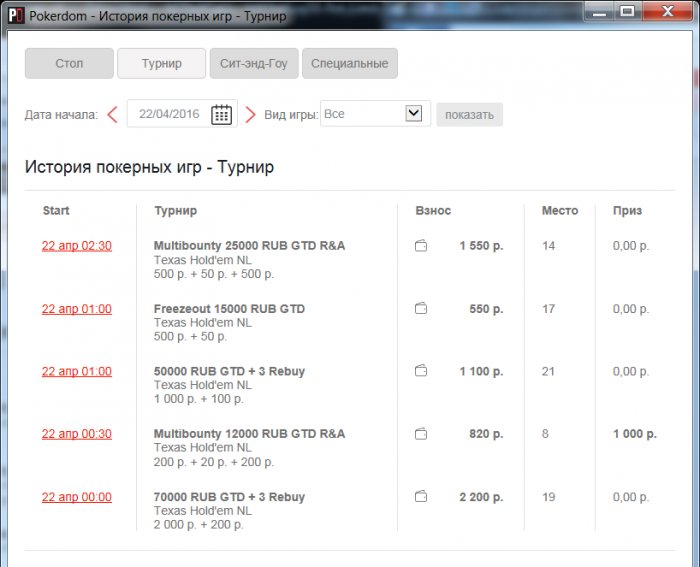Image resolution: width=700 pixels, height=567 pixels.
Task: Open the Вид игры dropdown
Action: point(375,114)
